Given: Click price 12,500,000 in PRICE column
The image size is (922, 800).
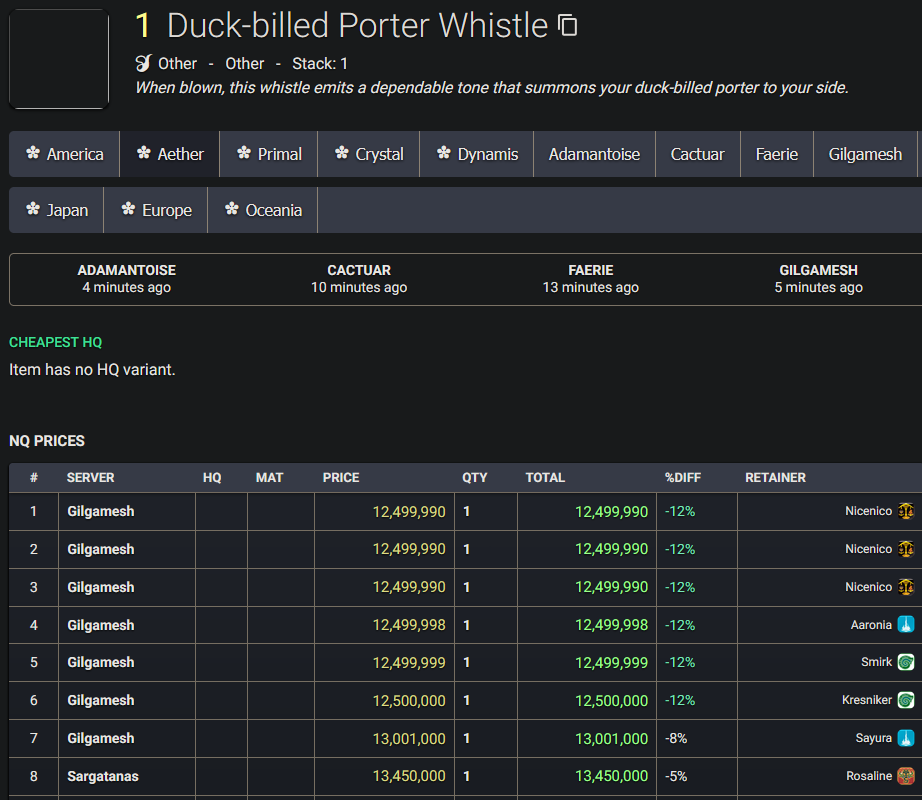Looking at the screenshot, I should tap(409, 701).
